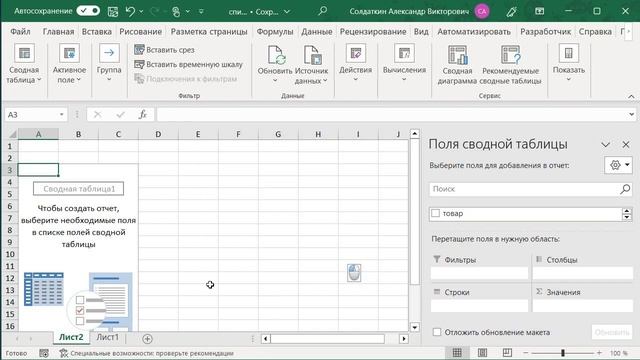Switch to the Вставка tab
The width and height of the screenshot is (640, 360).
pyautogui.click(x=96, y=31)
